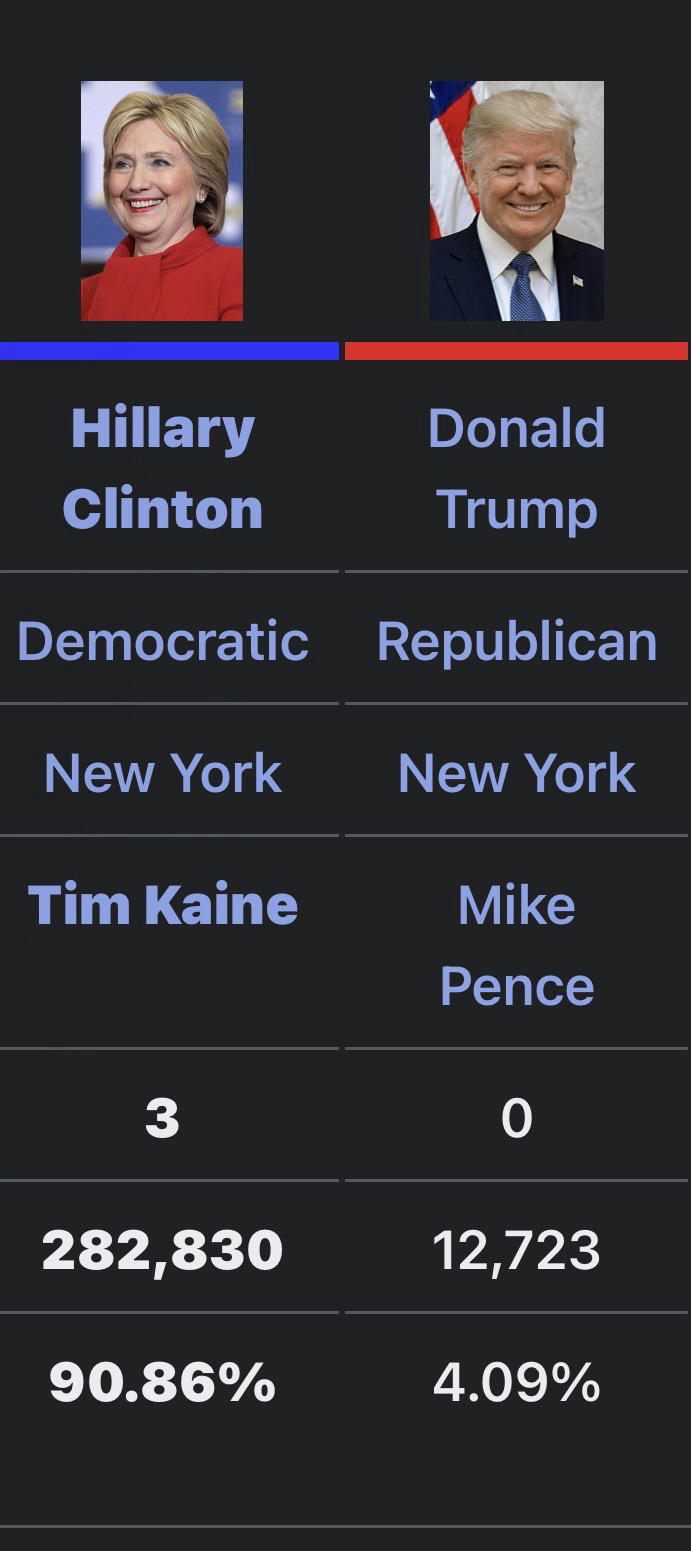Open the Donald Trump portrait photo

pyautogui.click(x=517, y=200)
